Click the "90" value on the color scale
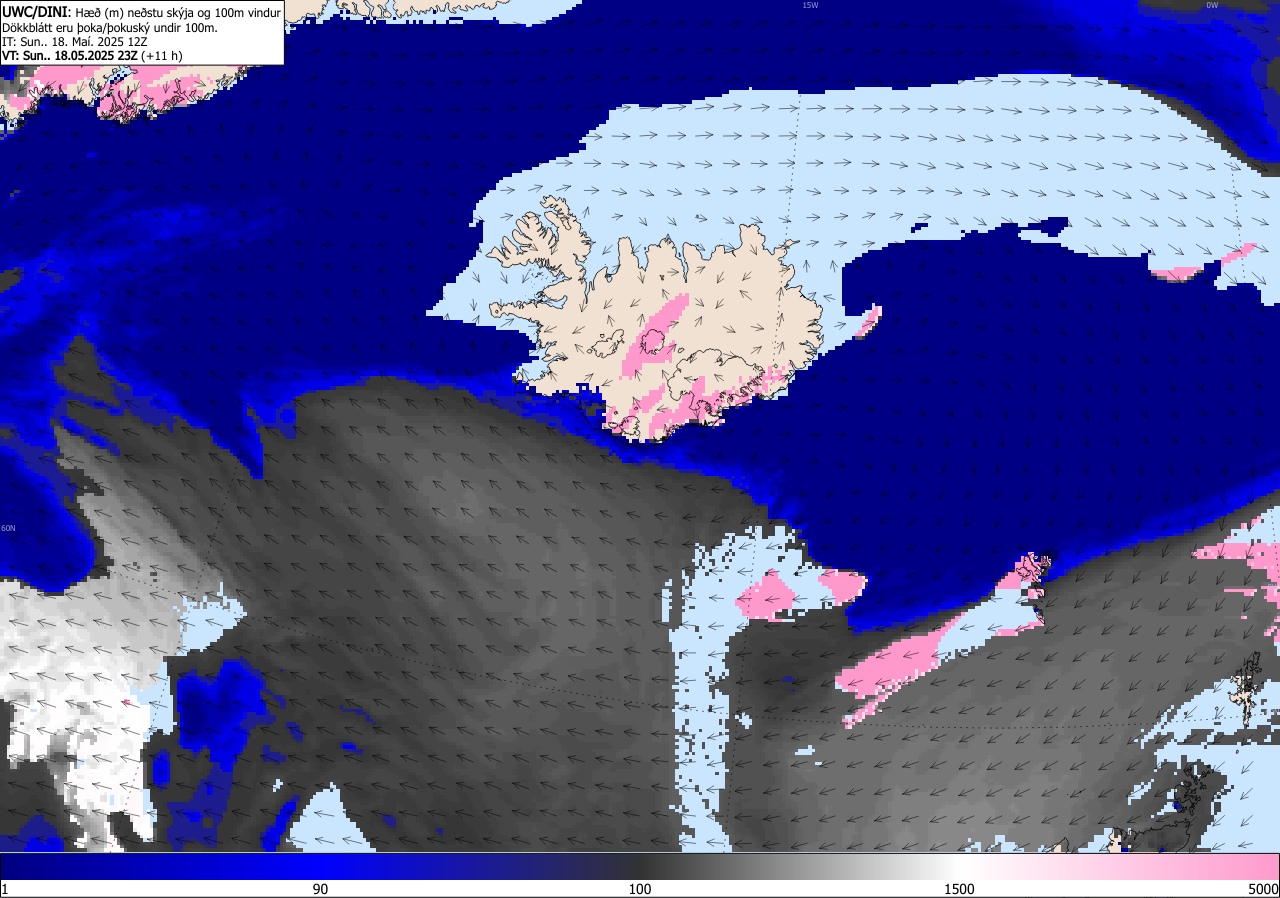 [320, 889]
